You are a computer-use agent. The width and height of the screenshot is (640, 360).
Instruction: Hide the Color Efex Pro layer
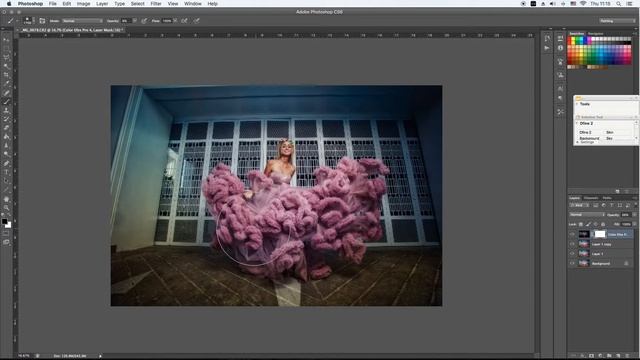click(x=572, y=234)
